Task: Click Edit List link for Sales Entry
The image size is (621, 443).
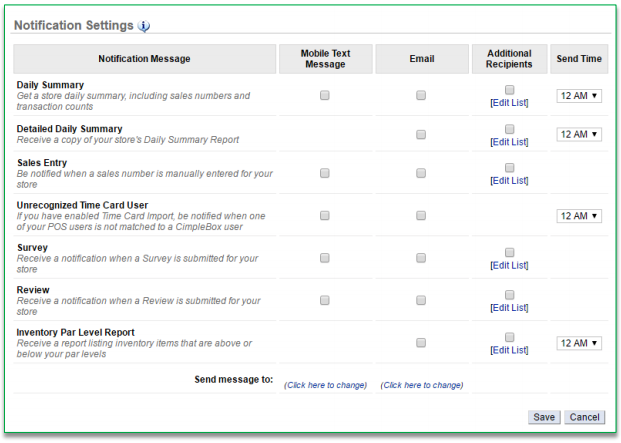Action: tap(509, 180)
